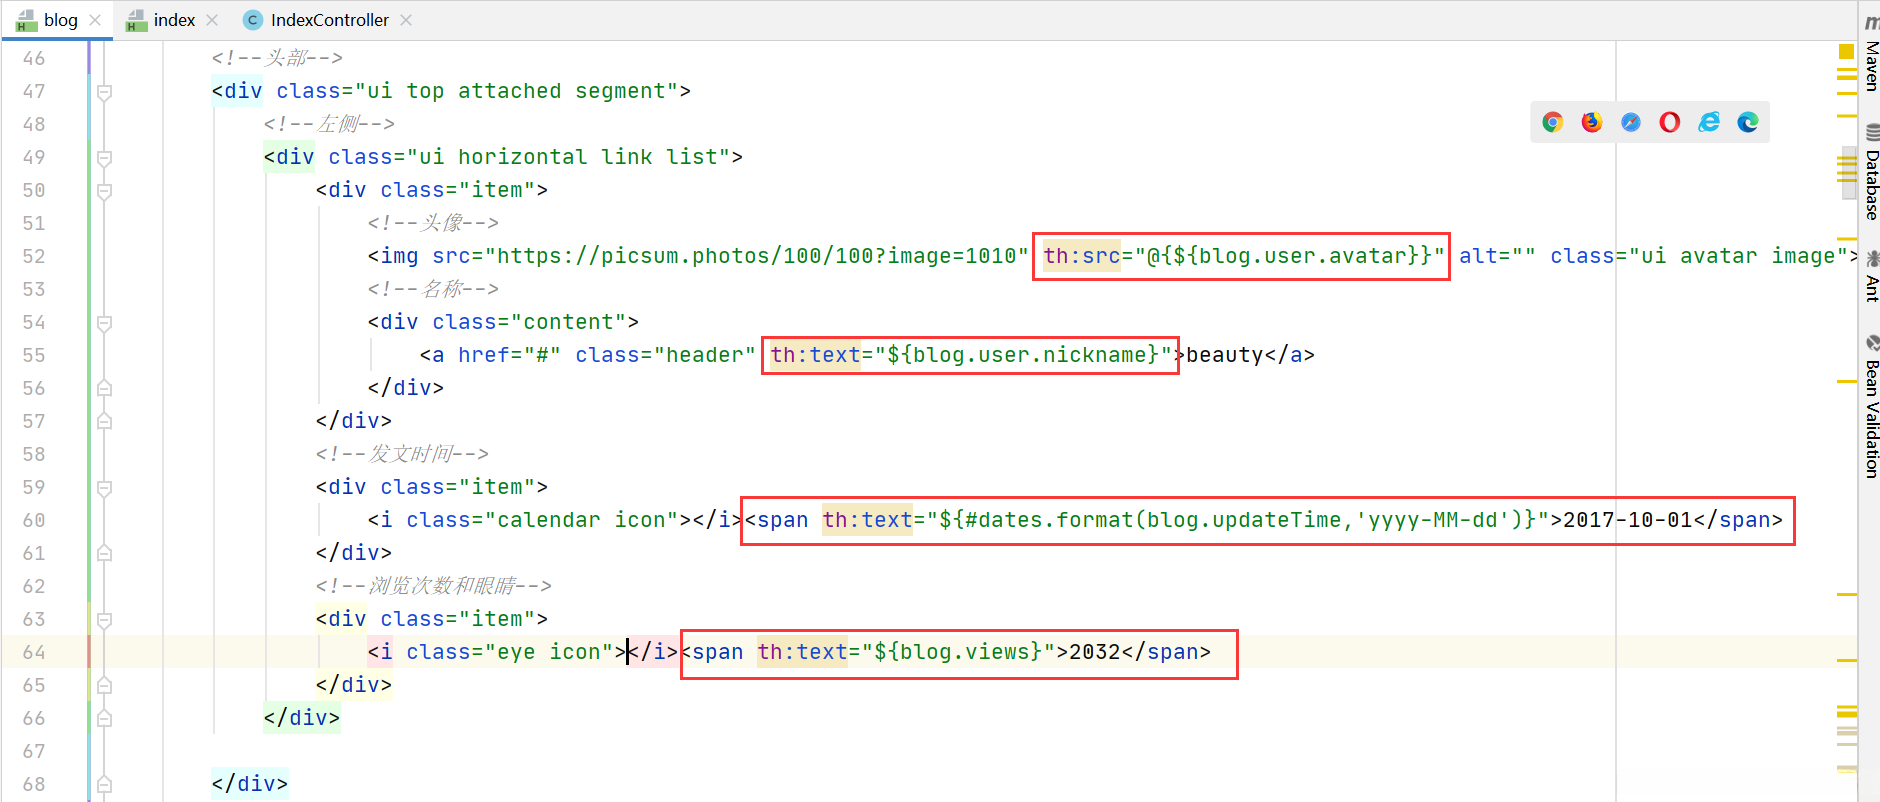Click the vertical scrollbar thumb
1880x802 pixels.
pos(1848,171)
